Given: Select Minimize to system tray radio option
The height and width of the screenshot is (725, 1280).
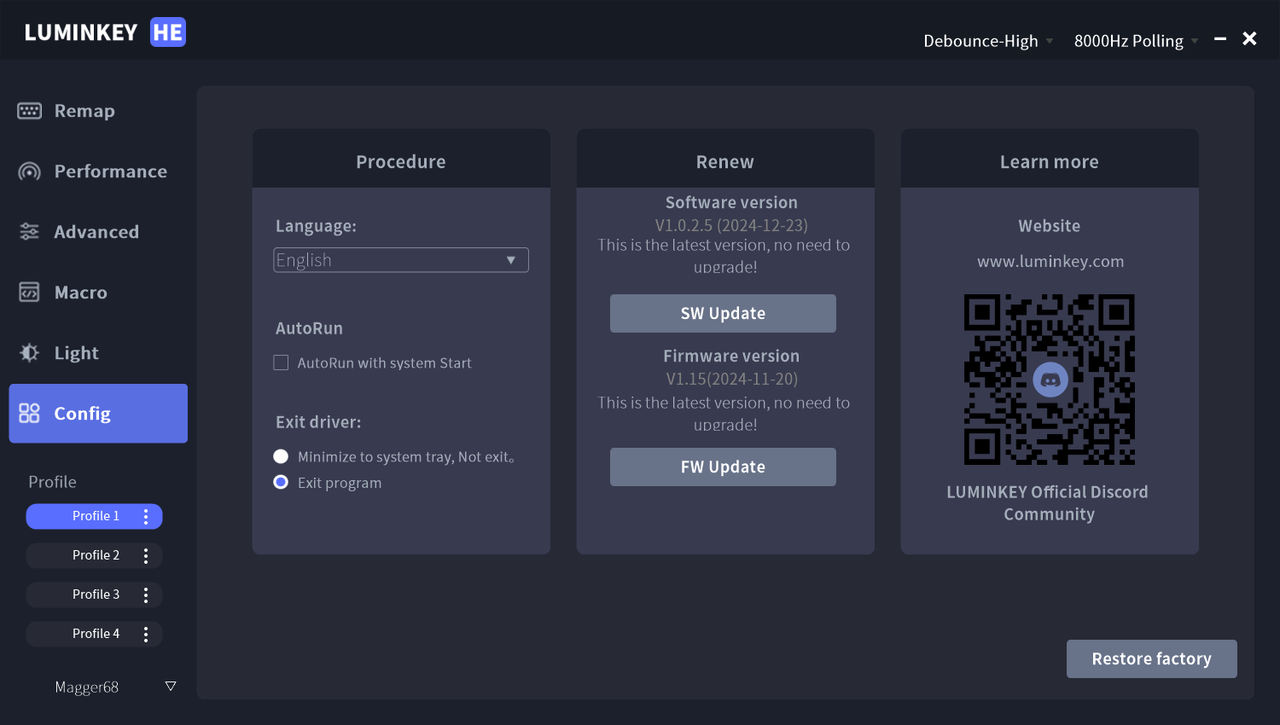Looking at the screenshot, I should (281, 456).
